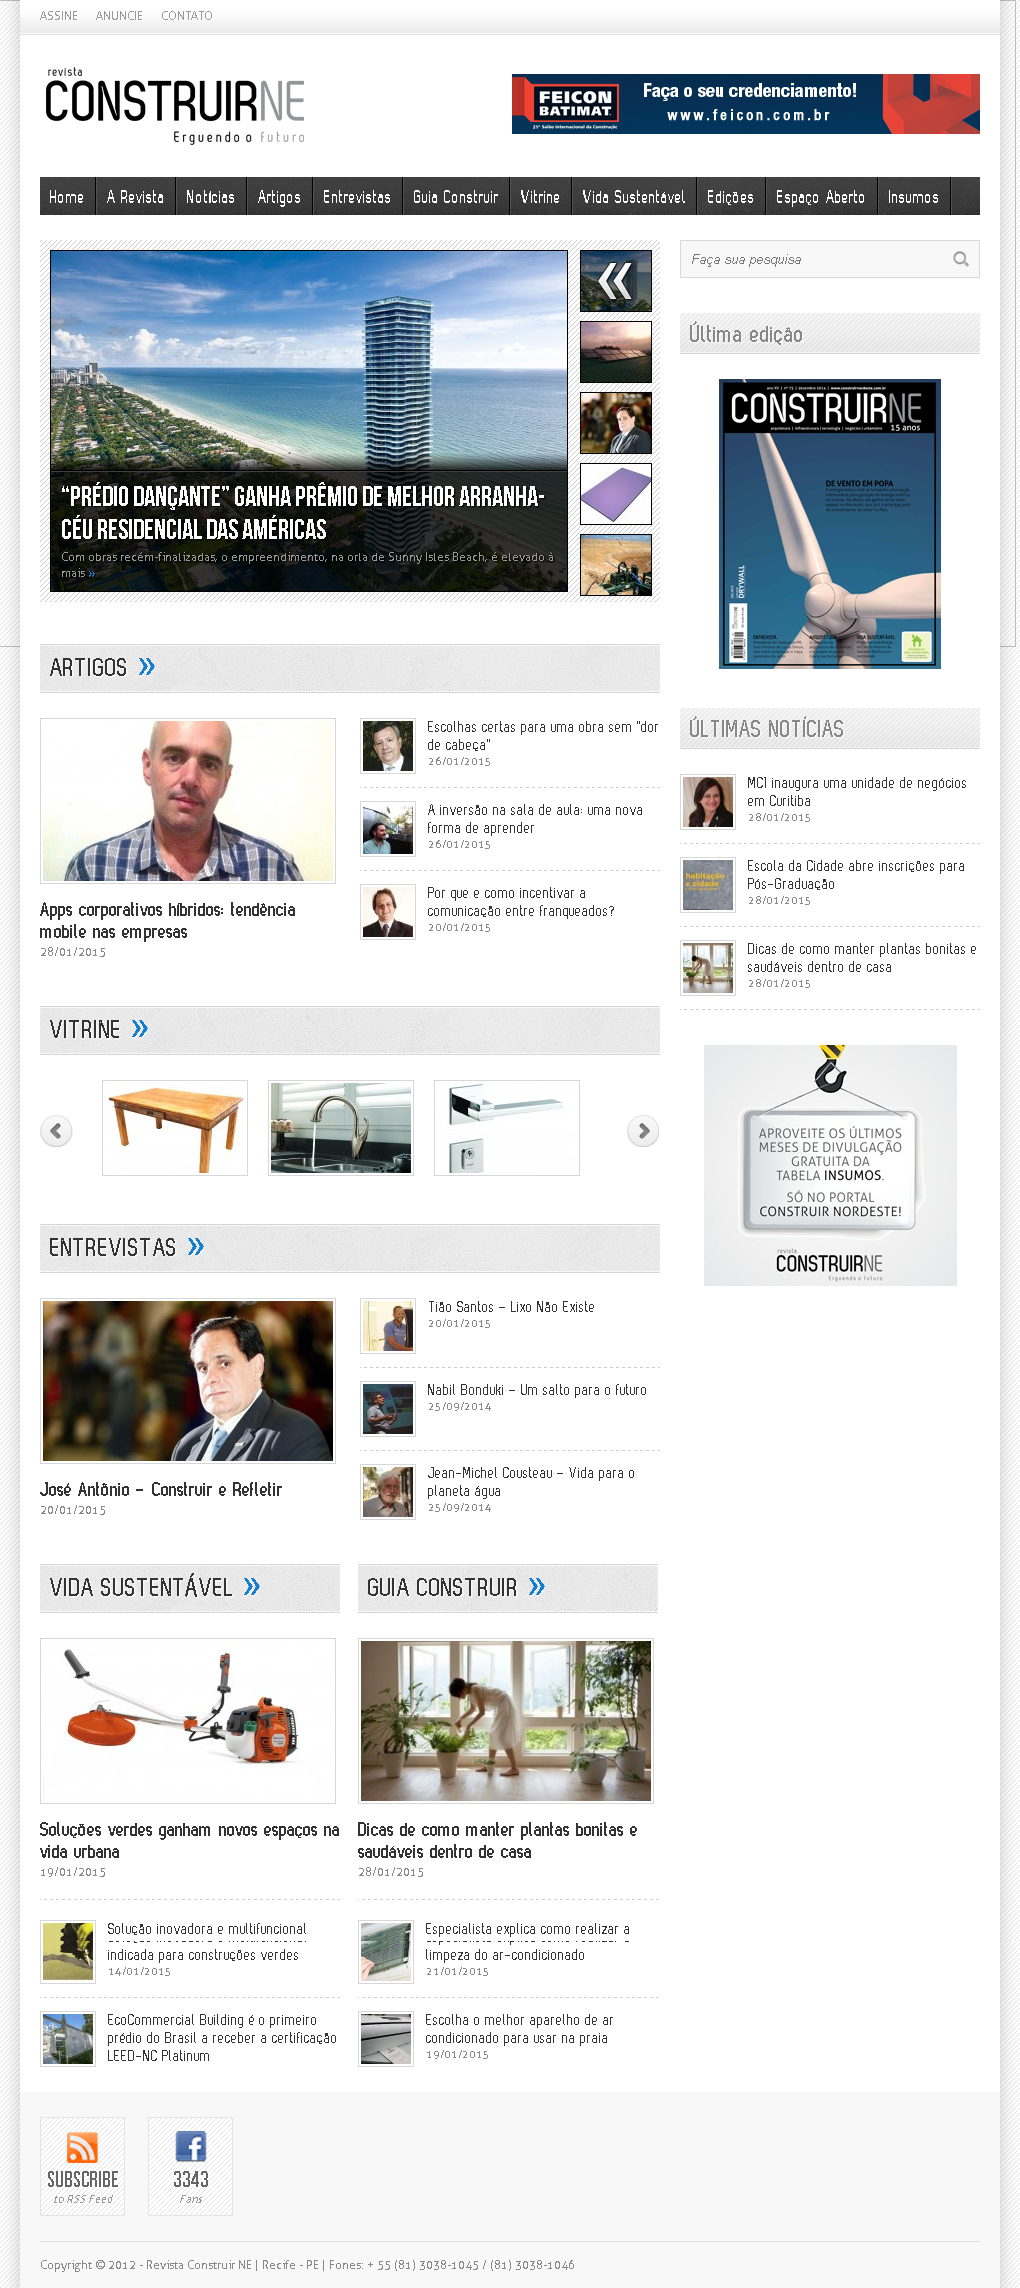1020x2288 pixels.
Task: Click the Vitrine heading double-chevron
Action: [140, 1029]
